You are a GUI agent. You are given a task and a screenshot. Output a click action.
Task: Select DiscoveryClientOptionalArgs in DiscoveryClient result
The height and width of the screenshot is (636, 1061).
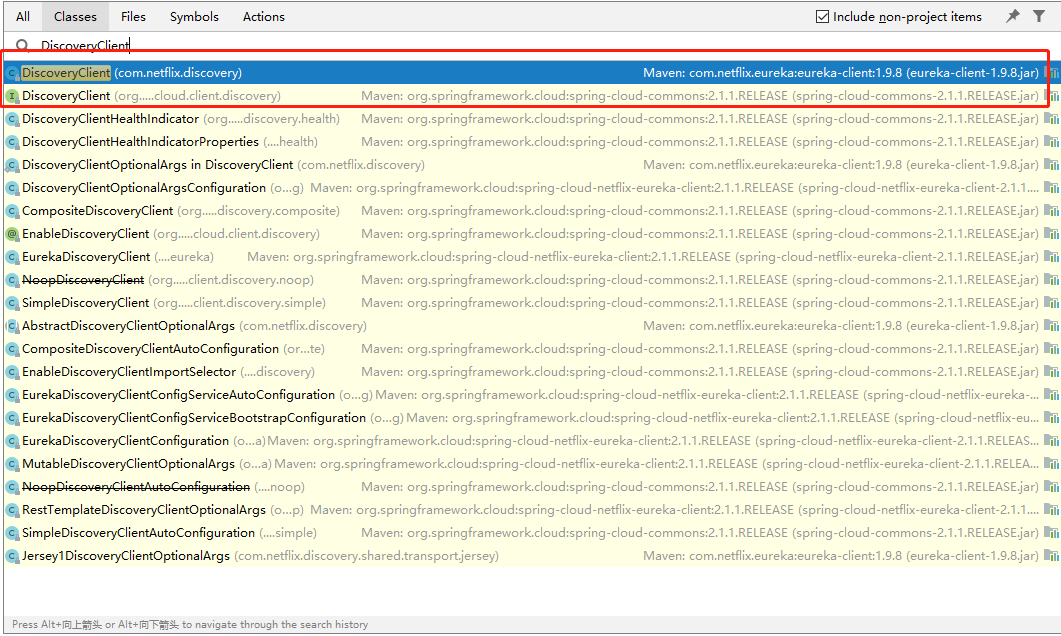[x=531, y=164]
